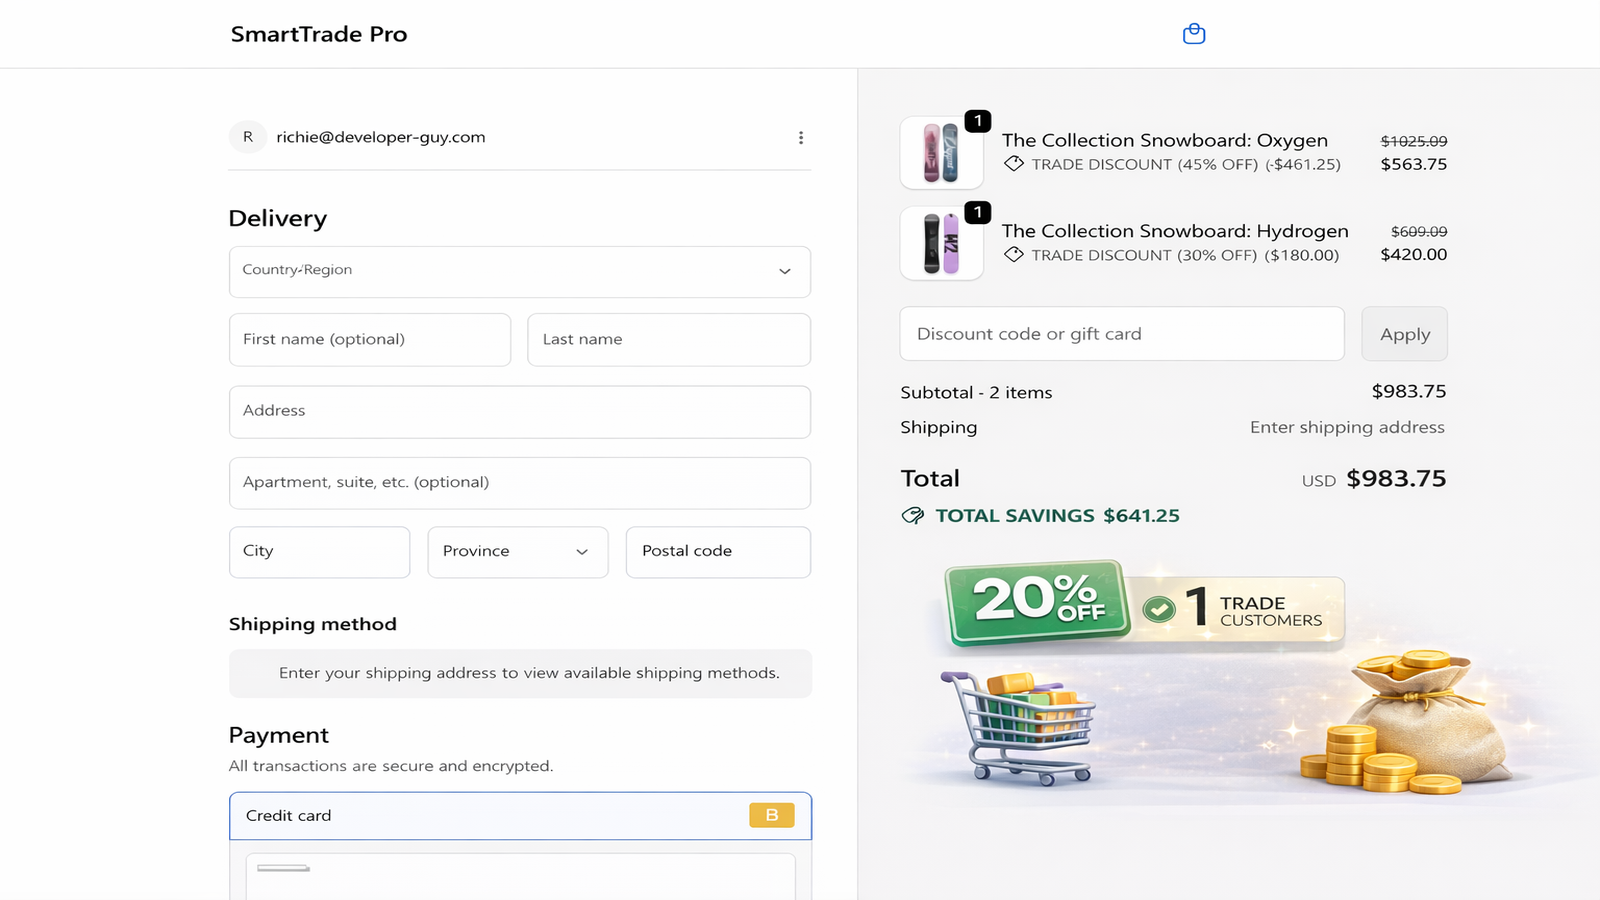
Task: Click the quantity badge on the Hydrogen snowboard
Action: click(x=977, y=212)
